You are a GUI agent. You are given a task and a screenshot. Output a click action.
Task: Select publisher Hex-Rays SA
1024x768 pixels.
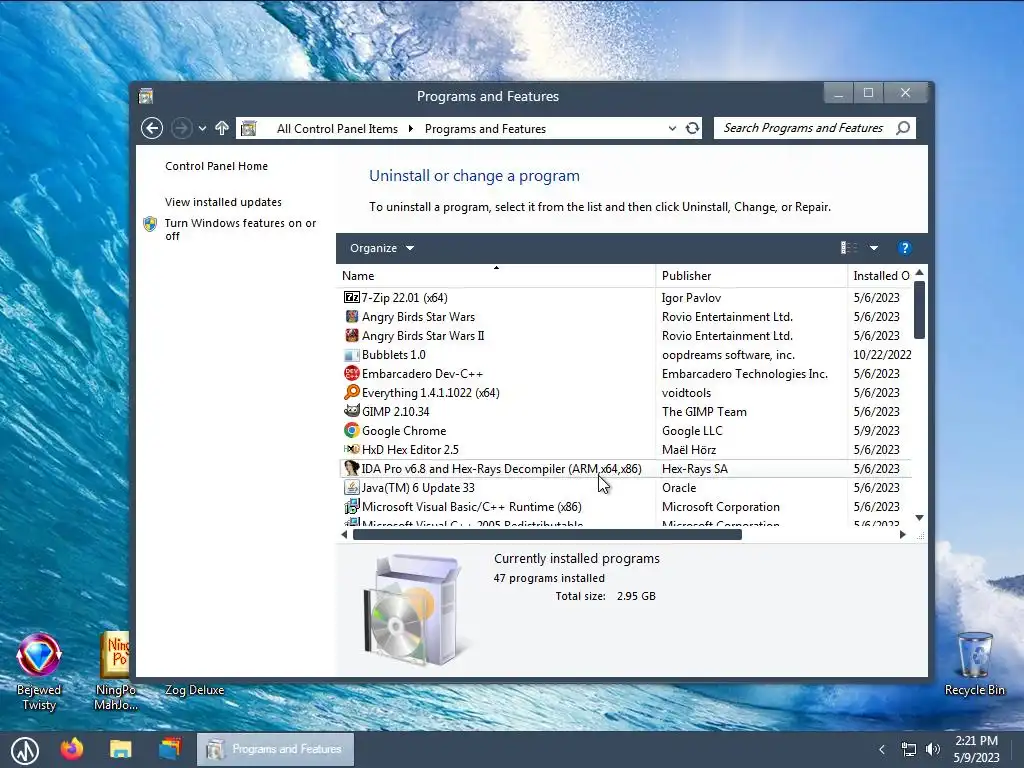pyautogui.click(x=694, y=469)
